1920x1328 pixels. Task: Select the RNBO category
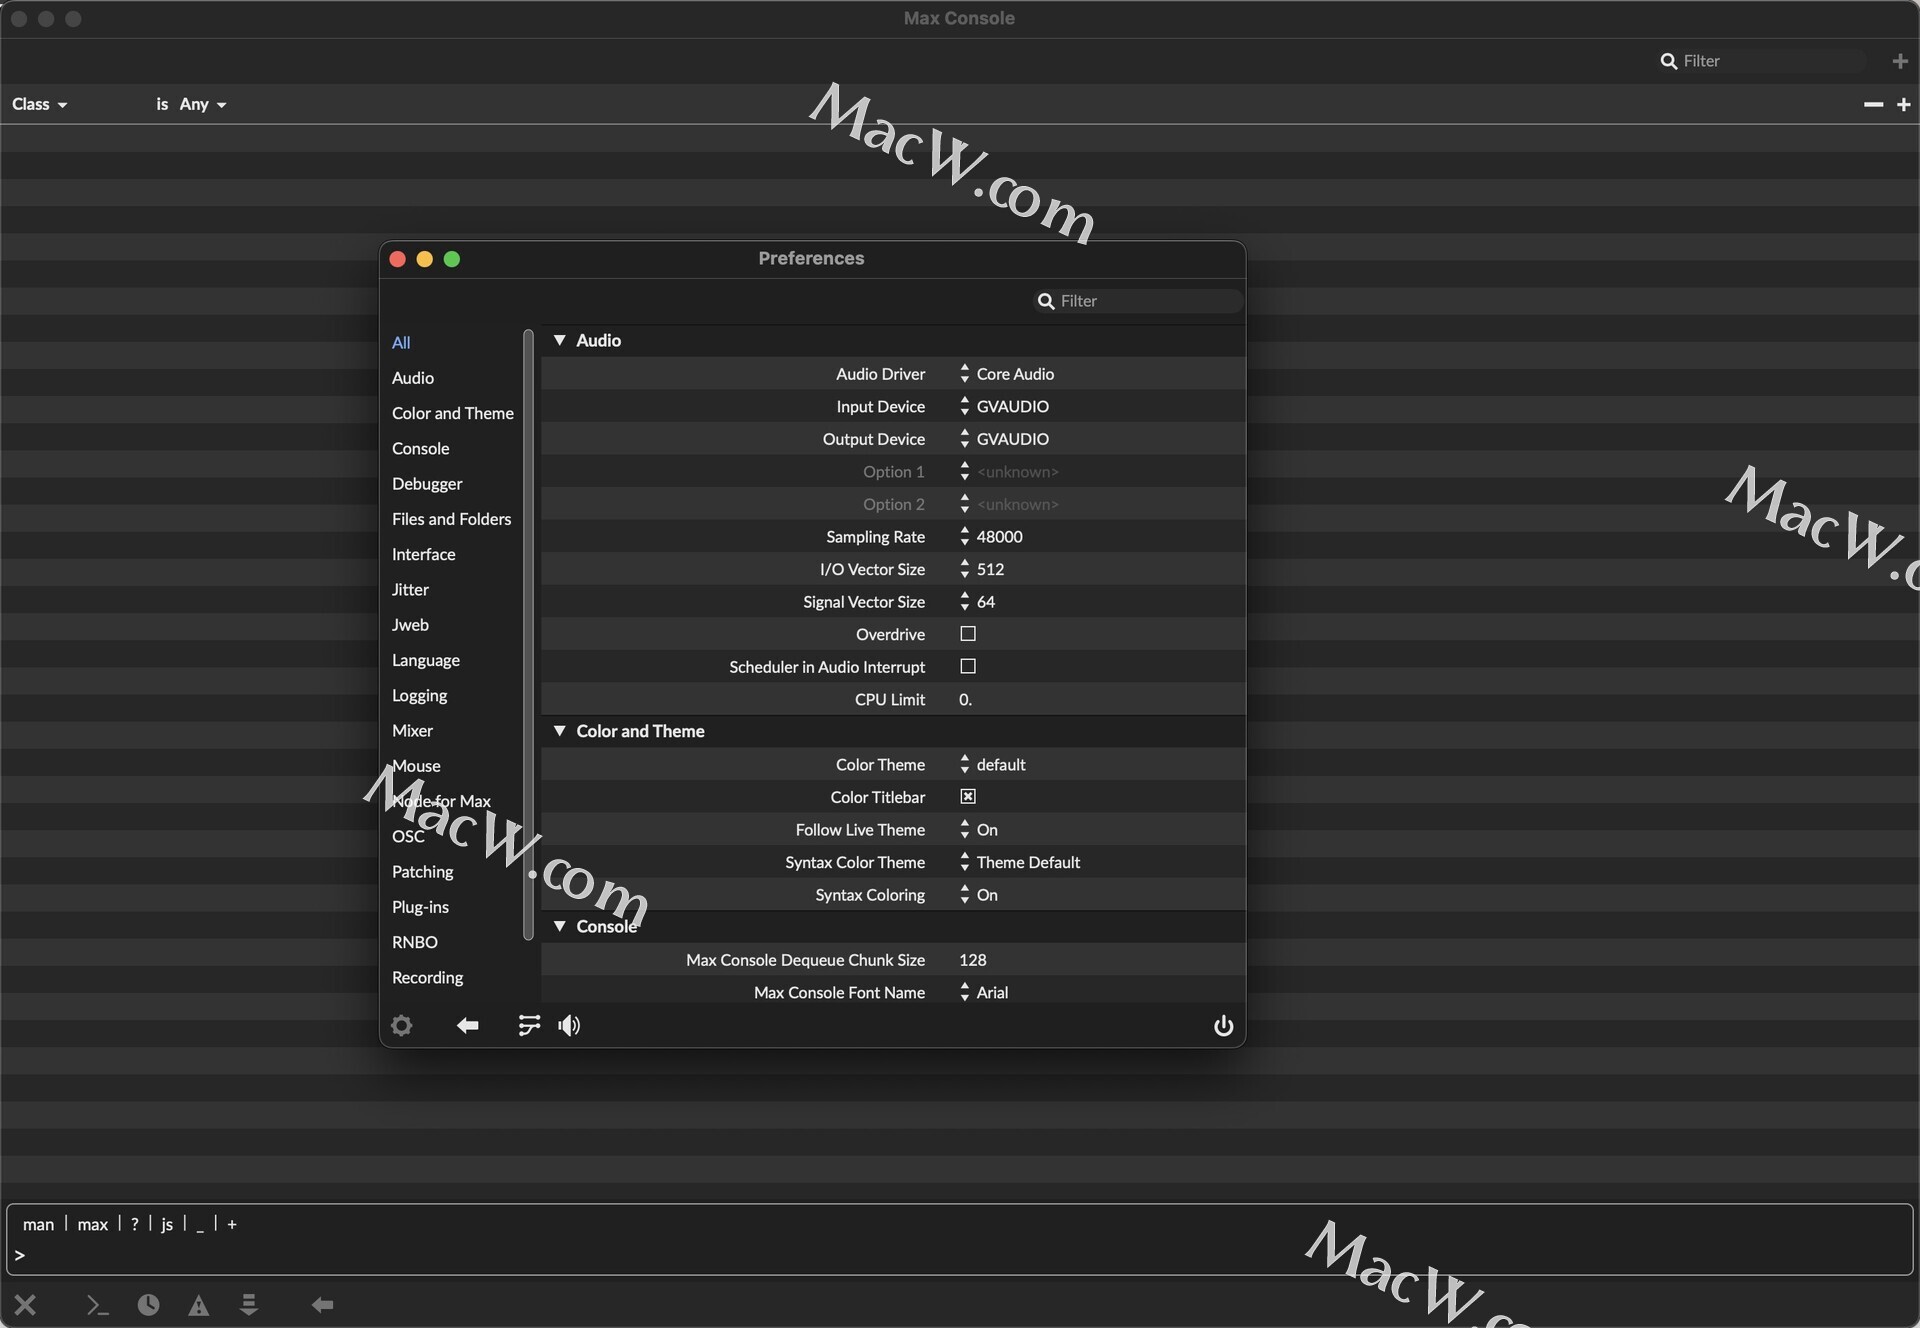point(415,942)
